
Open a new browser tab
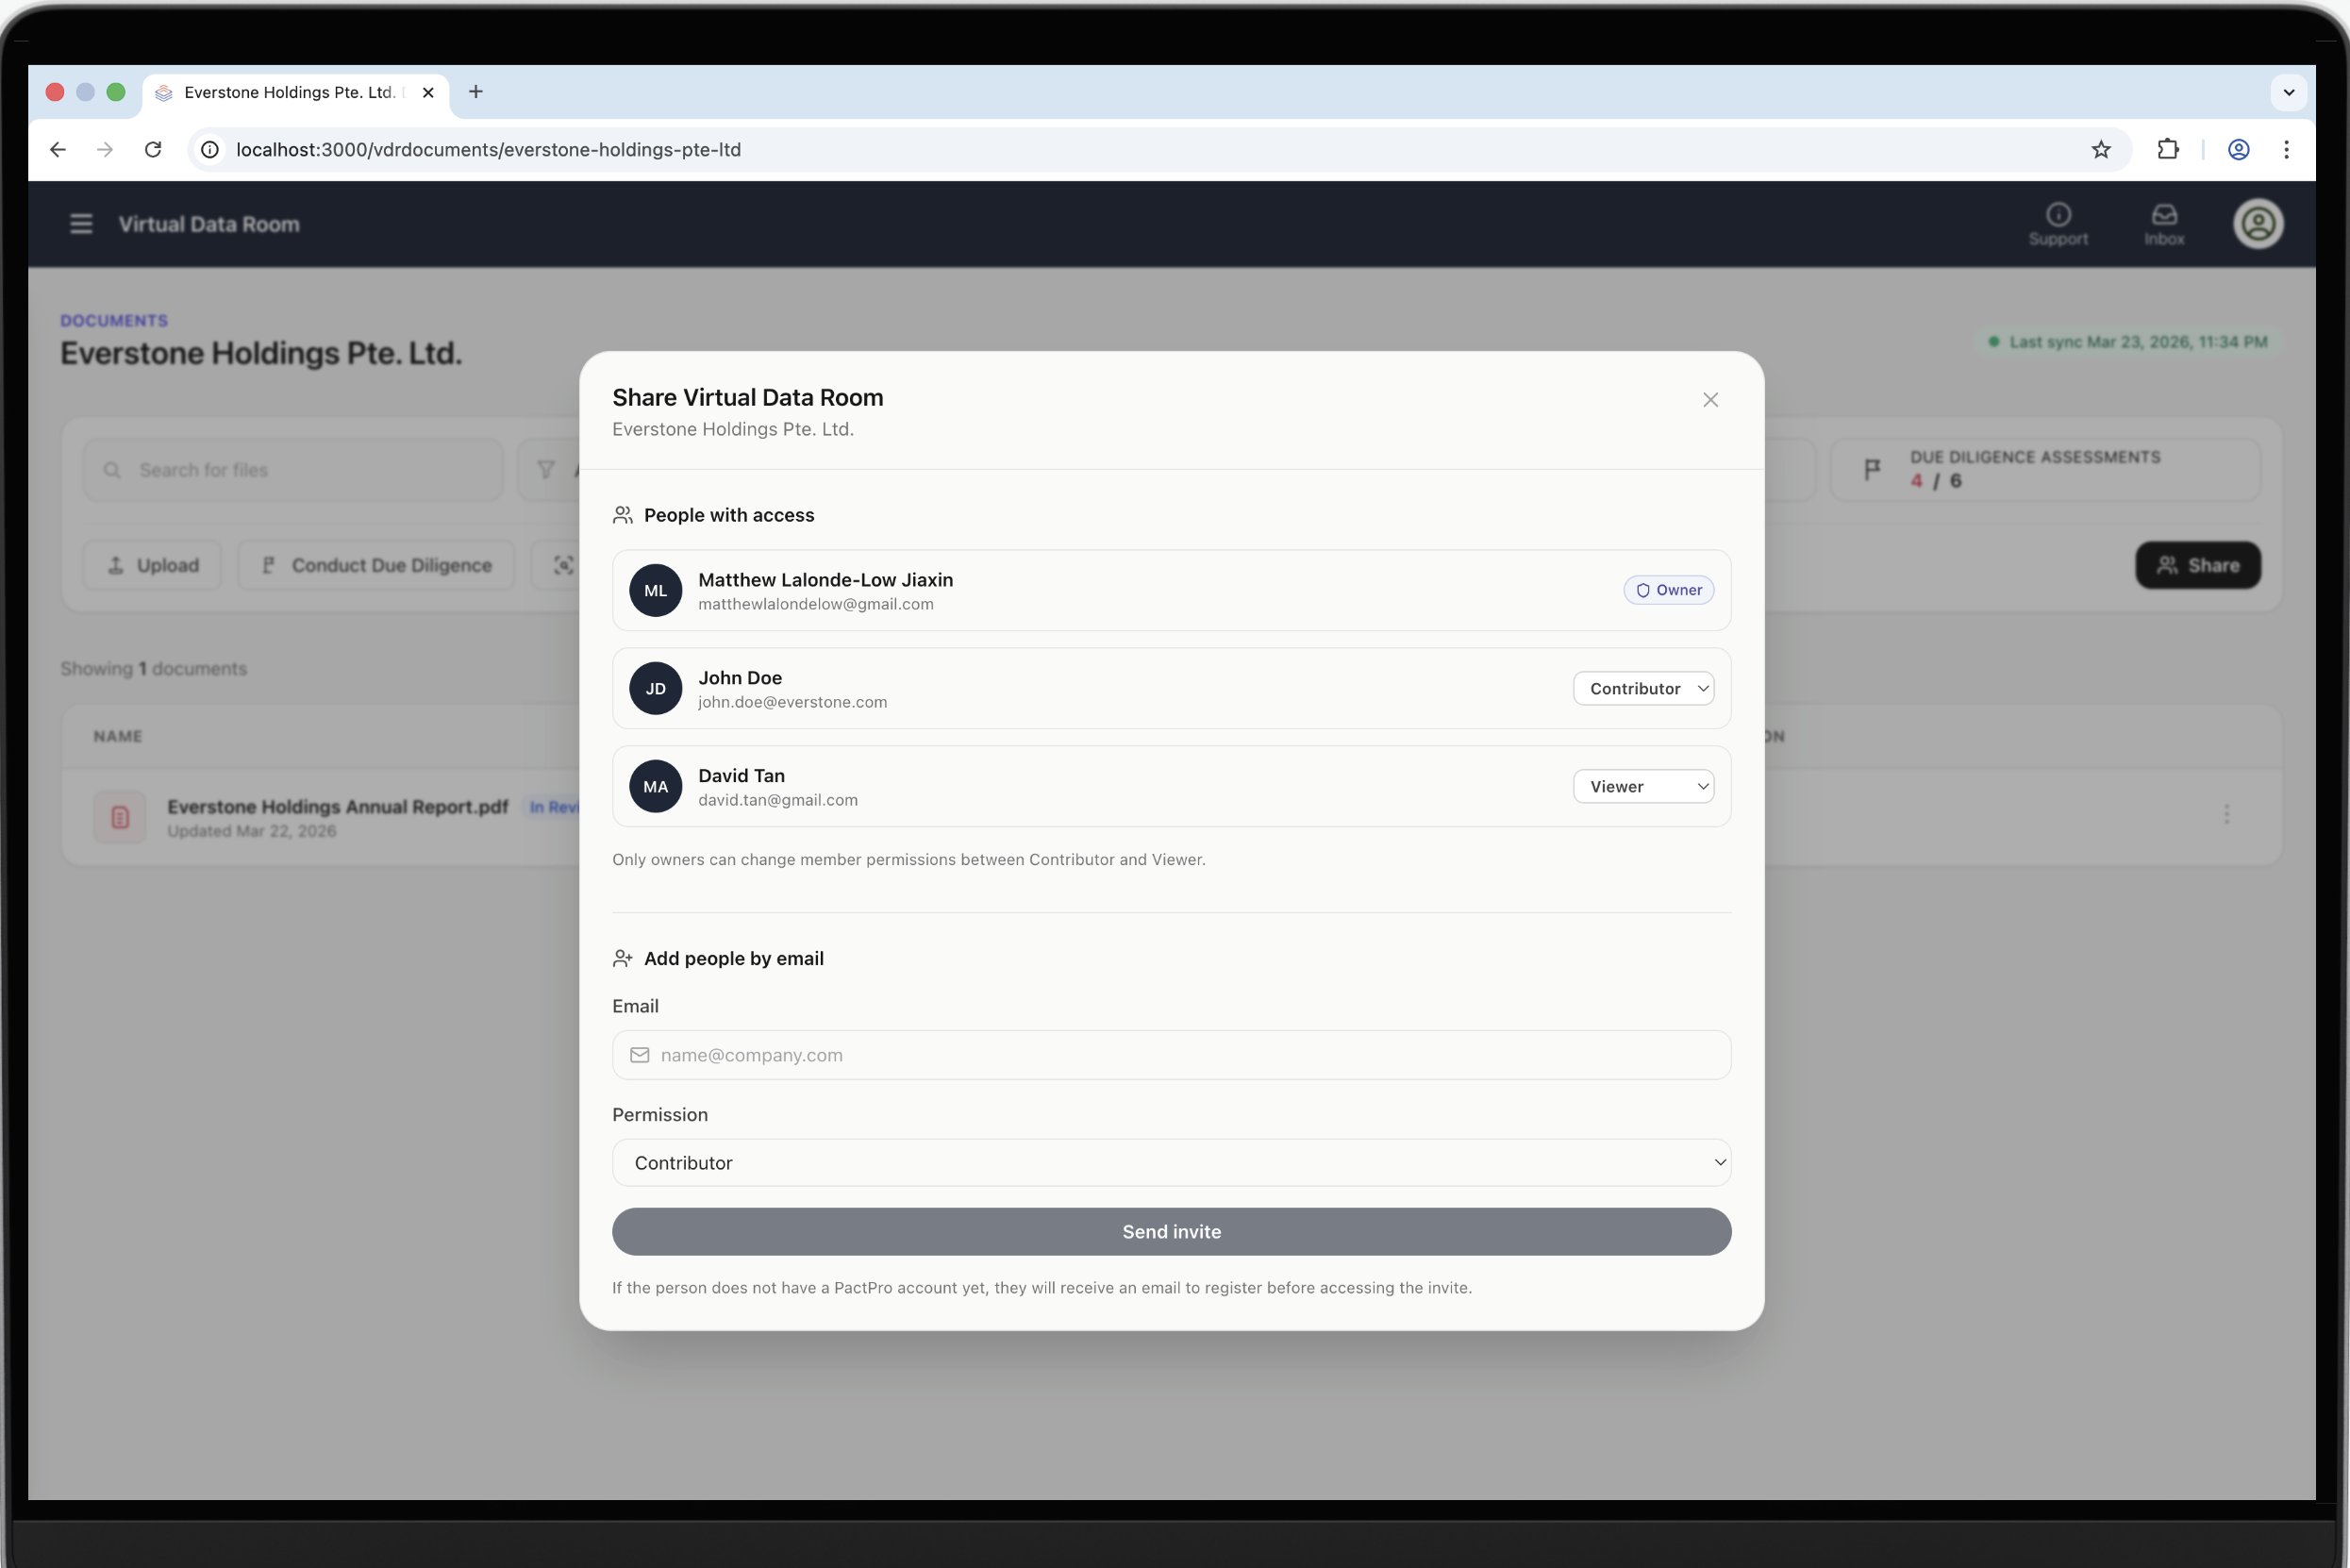[476, 92]
